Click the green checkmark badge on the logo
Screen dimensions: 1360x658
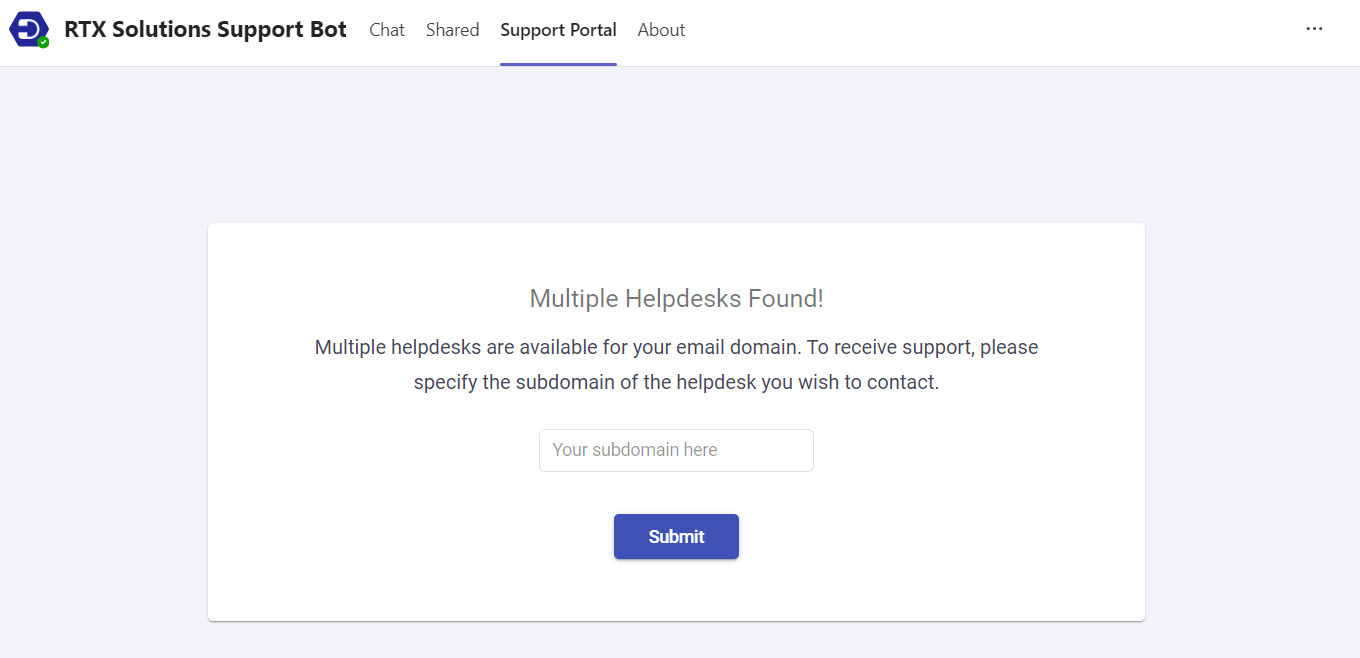click(x=41, y=41)
